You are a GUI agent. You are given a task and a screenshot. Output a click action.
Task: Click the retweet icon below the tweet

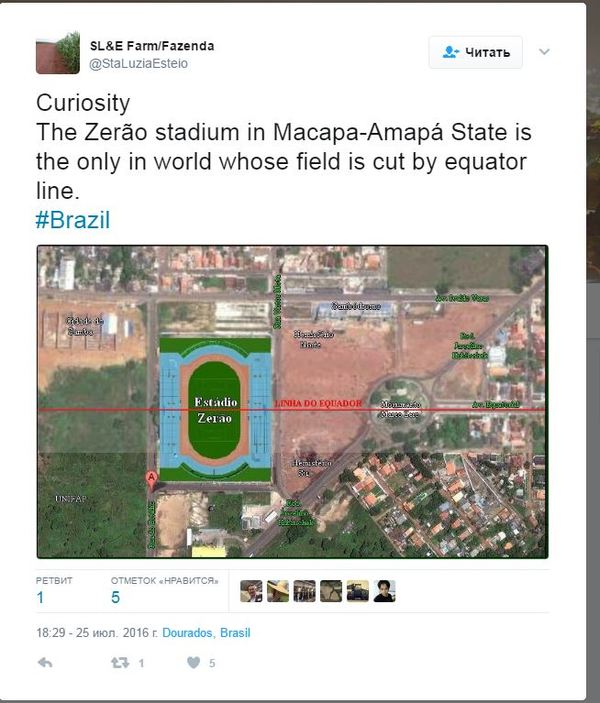coord(119,663)
